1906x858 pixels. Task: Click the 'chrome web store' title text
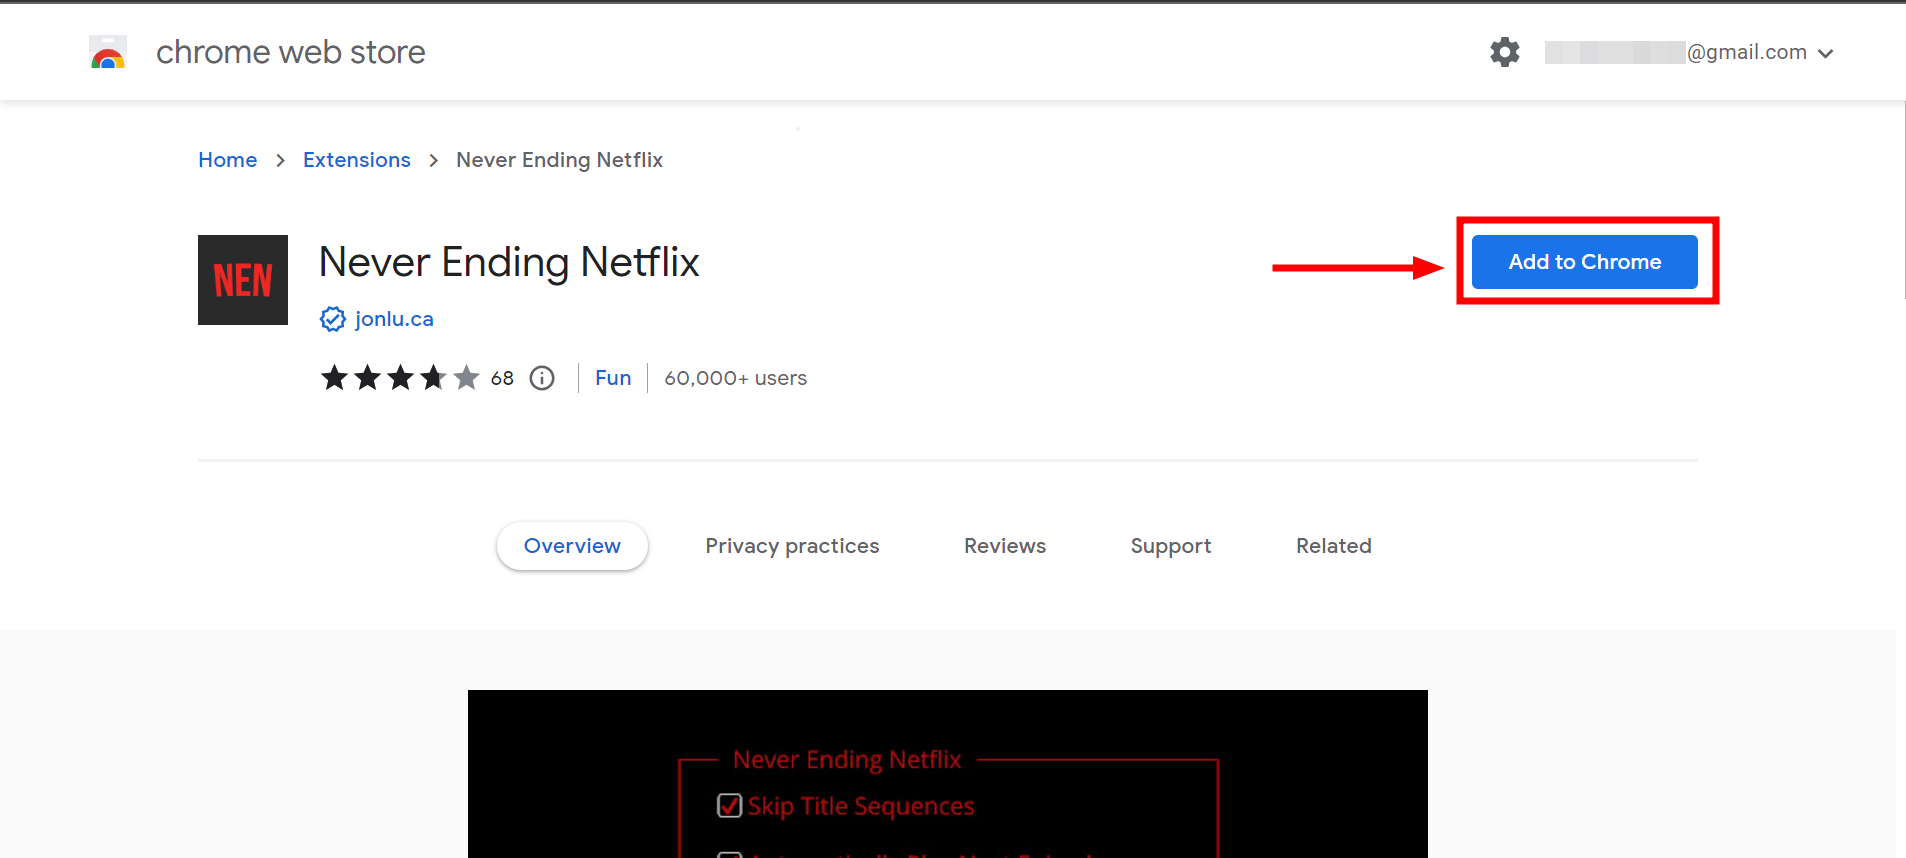click(x=290, y=52)
